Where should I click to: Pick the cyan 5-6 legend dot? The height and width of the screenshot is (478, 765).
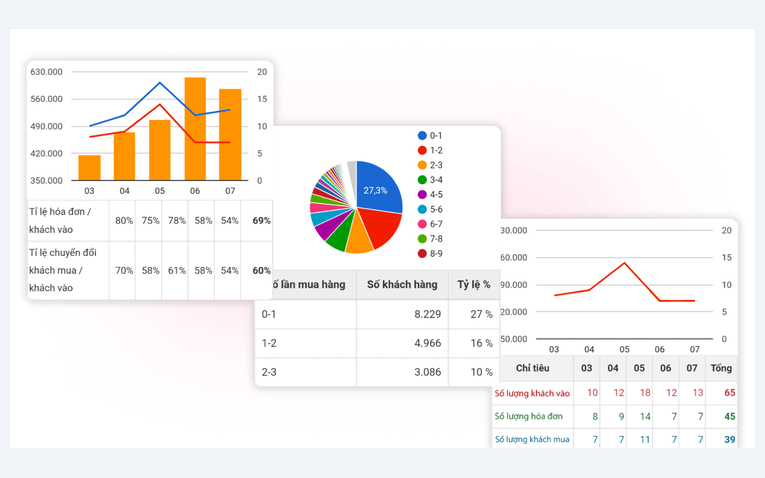[x=422, y=209]
